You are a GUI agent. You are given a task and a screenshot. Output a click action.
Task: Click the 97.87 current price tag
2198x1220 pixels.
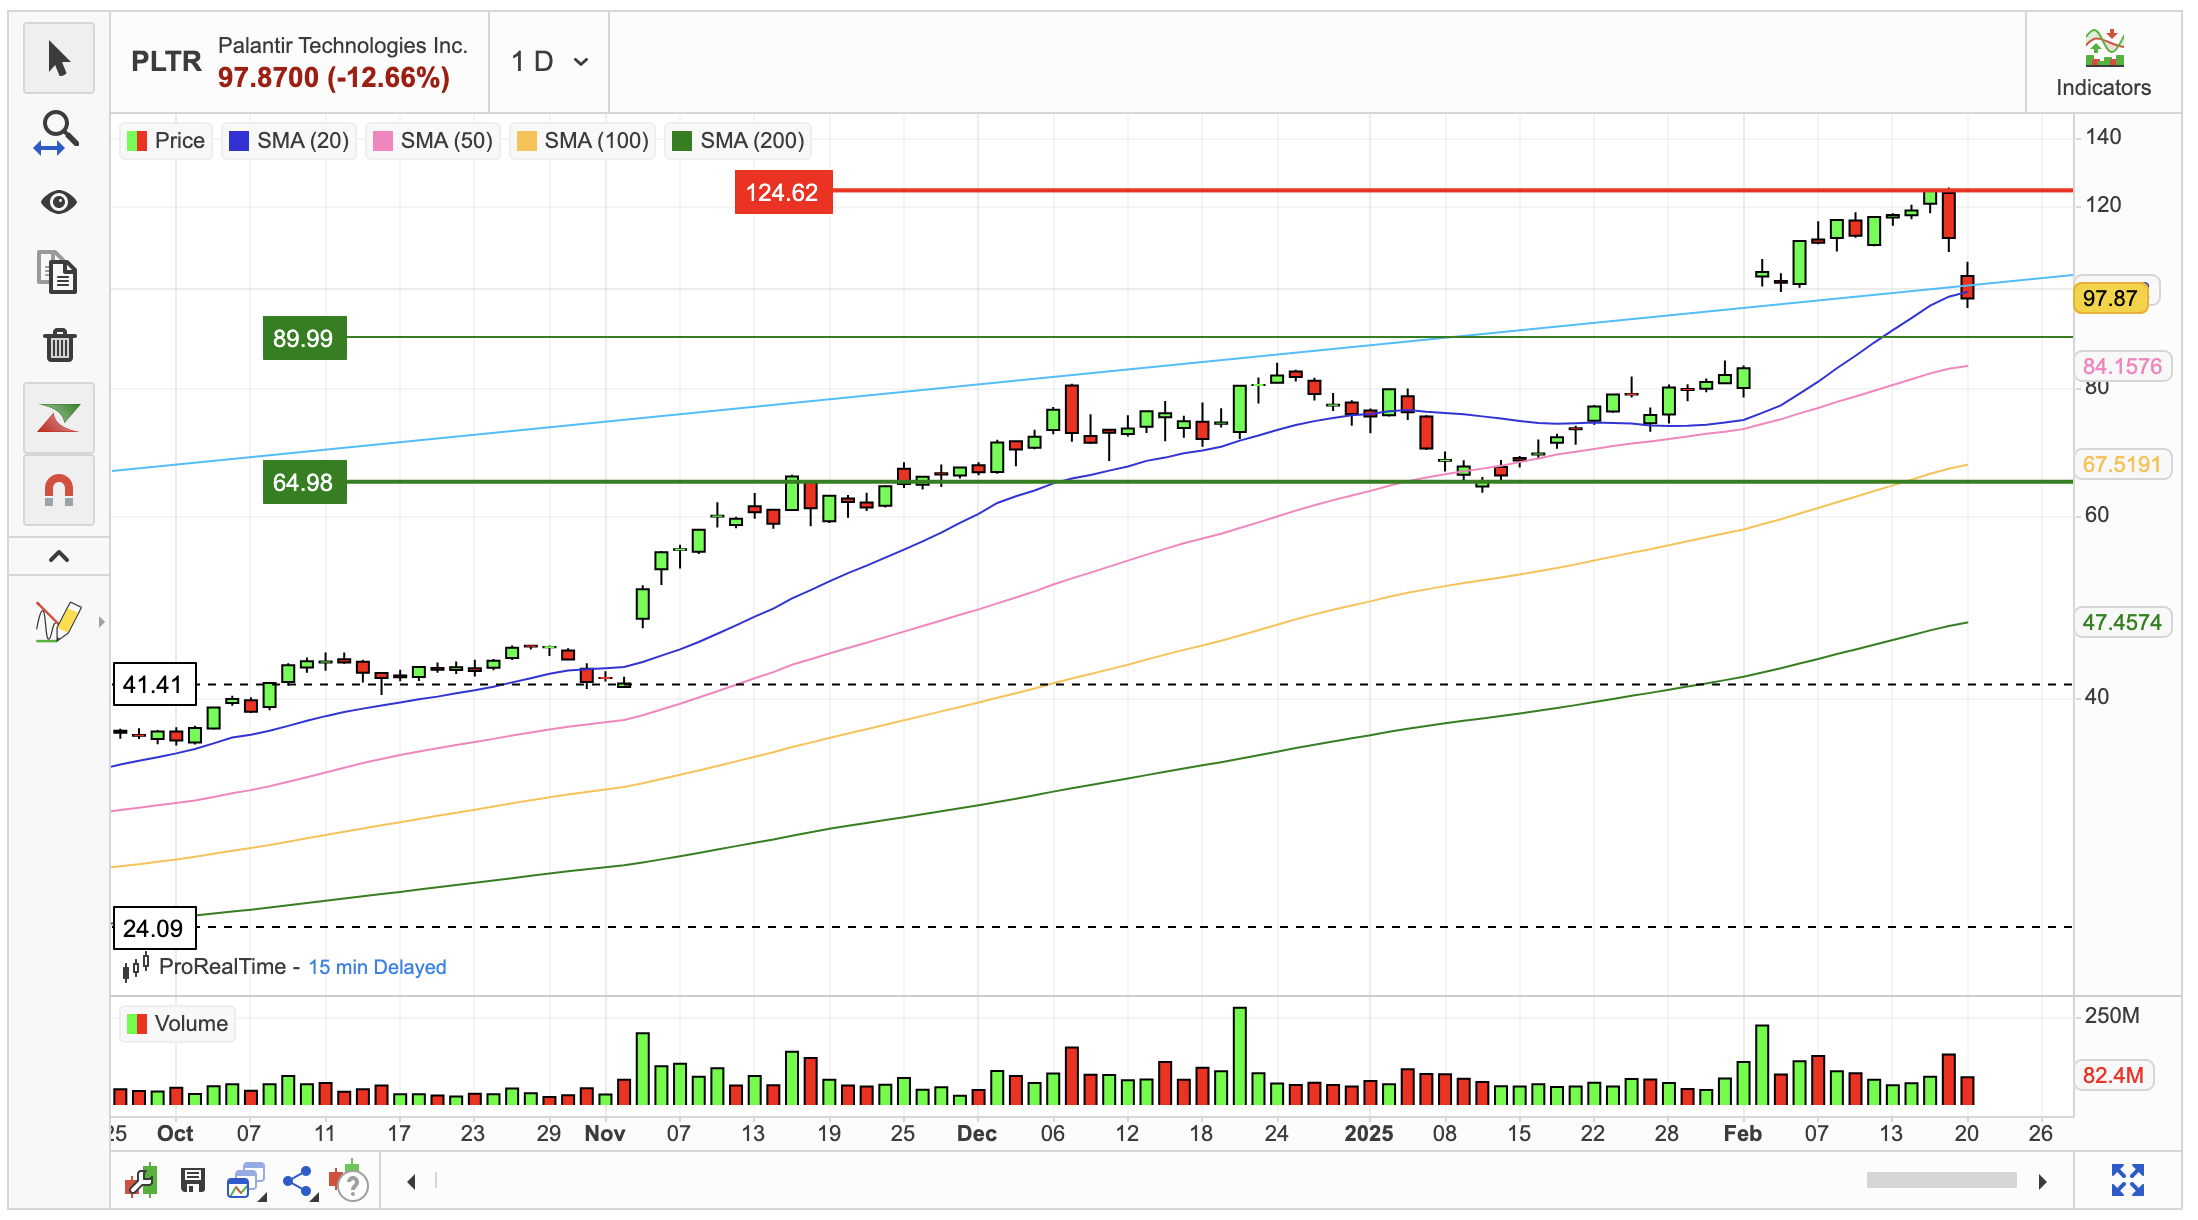click(2110, 298)
